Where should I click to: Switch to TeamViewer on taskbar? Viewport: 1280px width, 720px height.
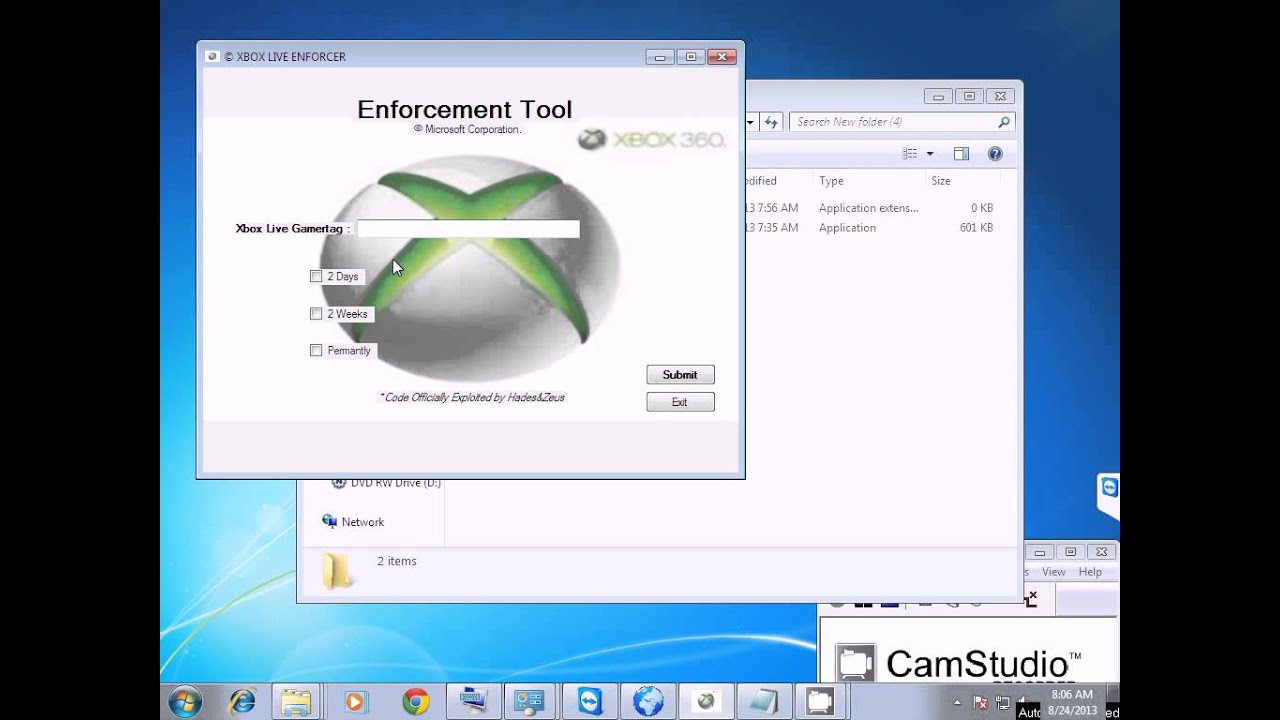point(589,702)
